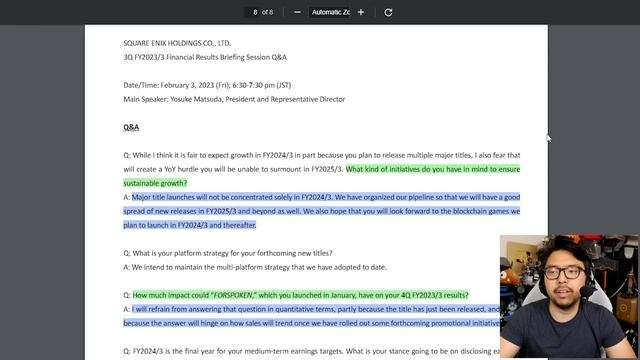Viewport: 640px width, 360px height.
Task: Click the rotate page icon
Action: click(388, 12)
